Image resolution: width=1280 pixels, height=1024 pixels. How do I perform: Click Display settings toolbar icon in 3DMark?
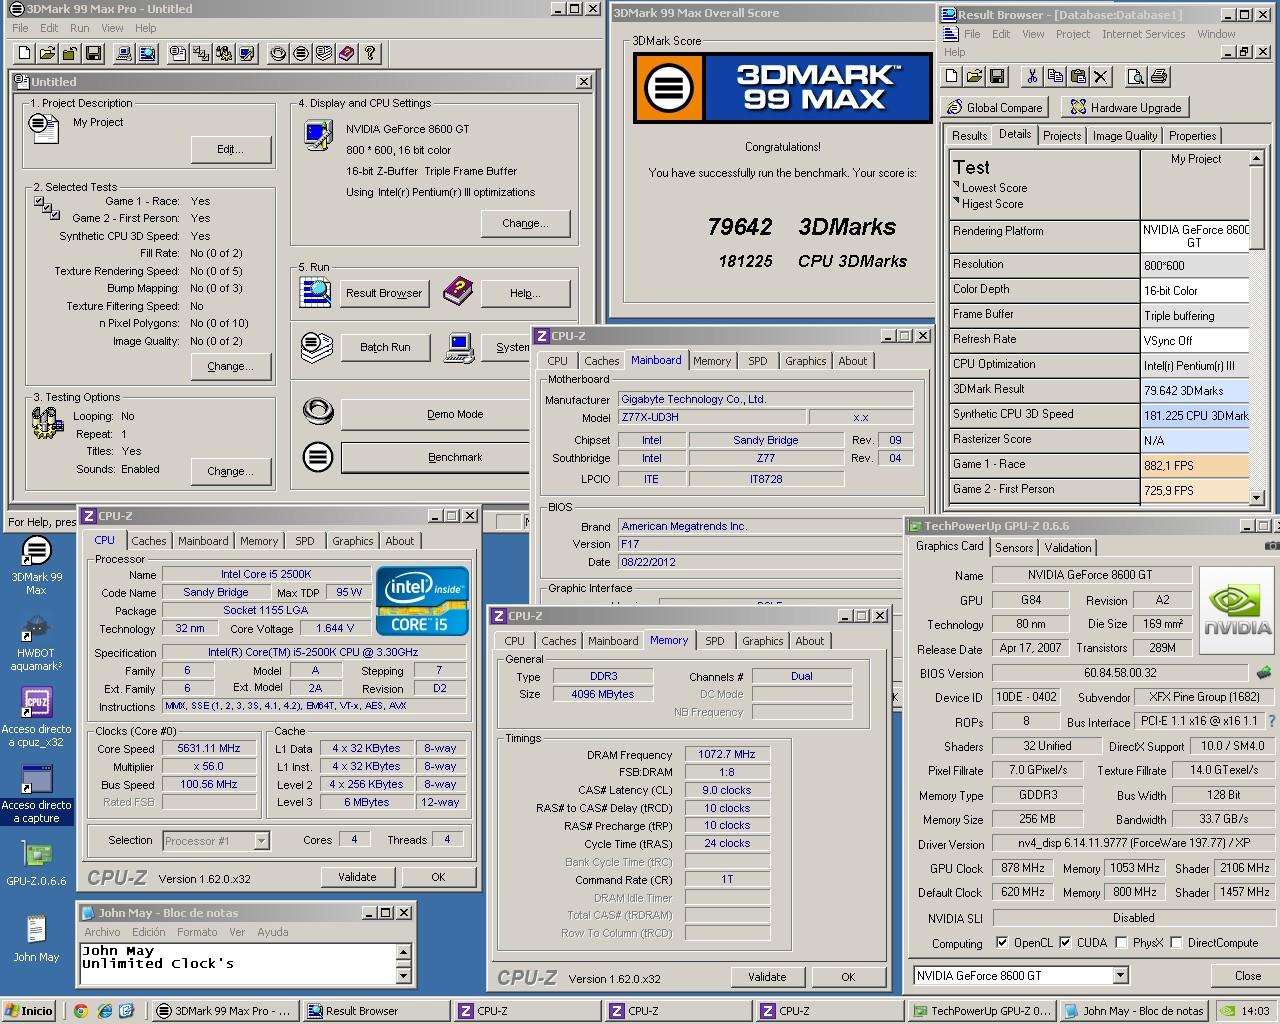click(247, 53)
